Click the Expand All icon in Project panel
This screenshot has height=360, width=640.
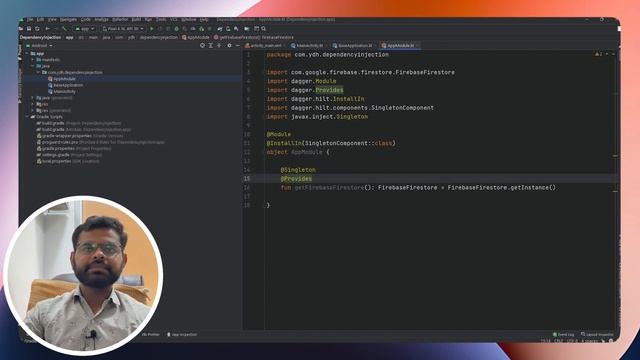[x=211, y=46]
